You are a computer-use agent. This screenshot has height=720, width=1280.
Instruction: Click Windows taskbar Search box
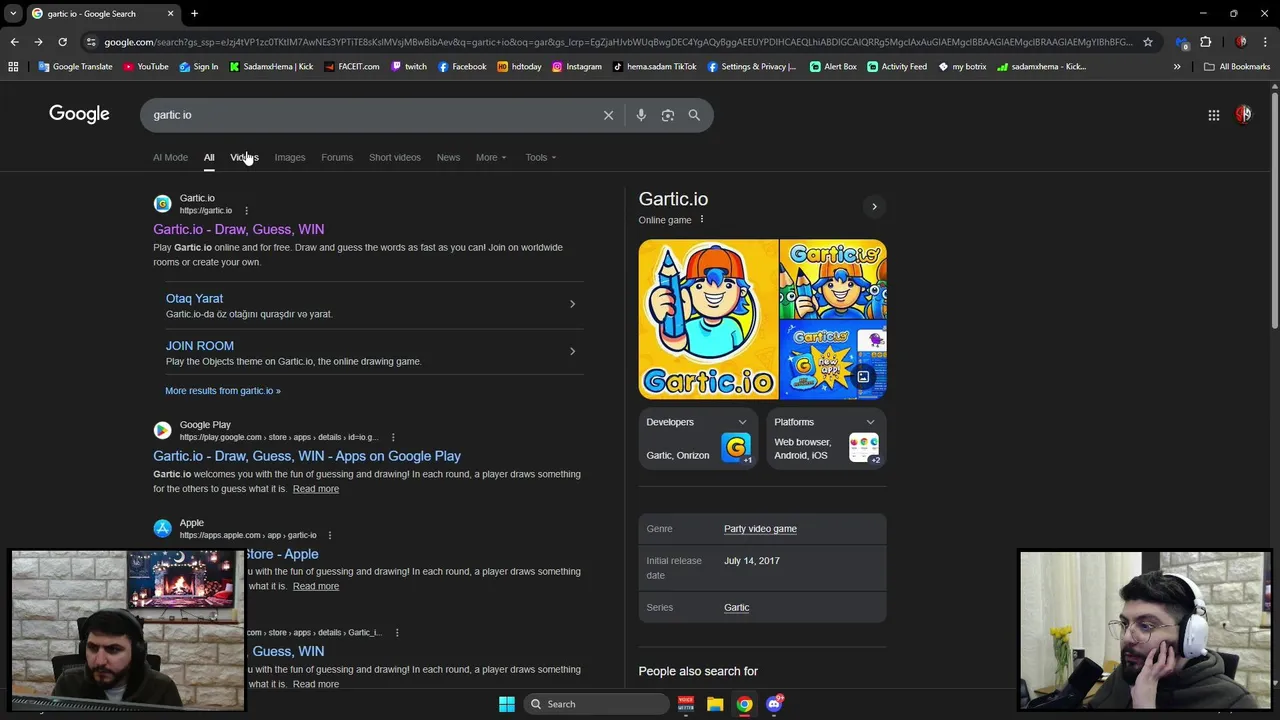(x=596, y=704)
